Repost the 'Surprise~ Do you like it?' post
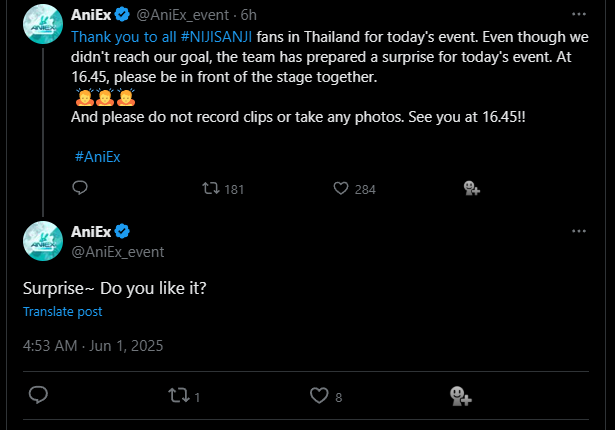Image resolution: width=615 pixels, height=430 pixels. [x=178, y=396]
